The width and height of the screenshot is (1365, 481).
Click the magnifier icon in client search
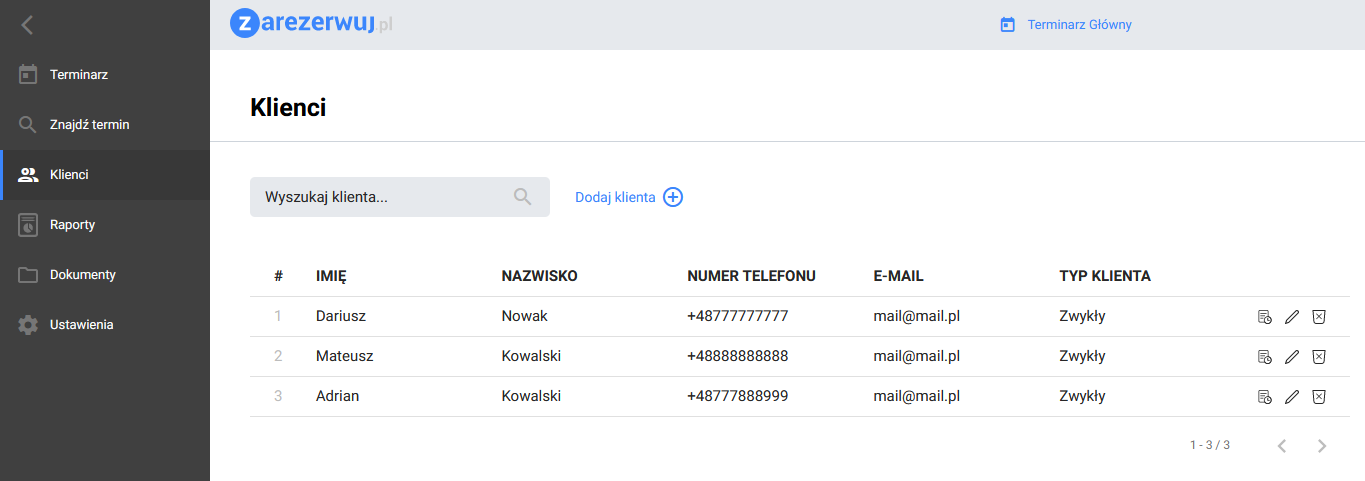[x=522, y=197]
